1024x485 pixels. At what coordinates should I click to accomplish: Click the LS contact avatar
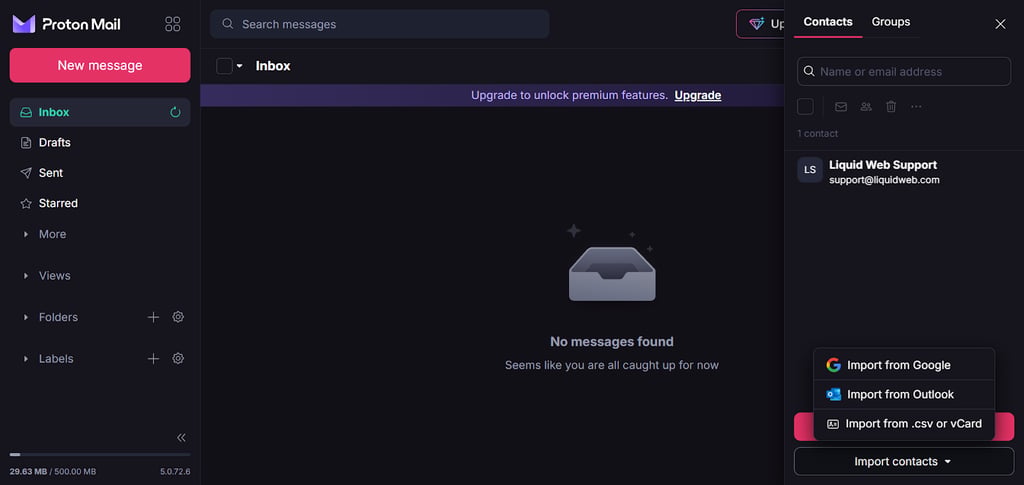810,170
